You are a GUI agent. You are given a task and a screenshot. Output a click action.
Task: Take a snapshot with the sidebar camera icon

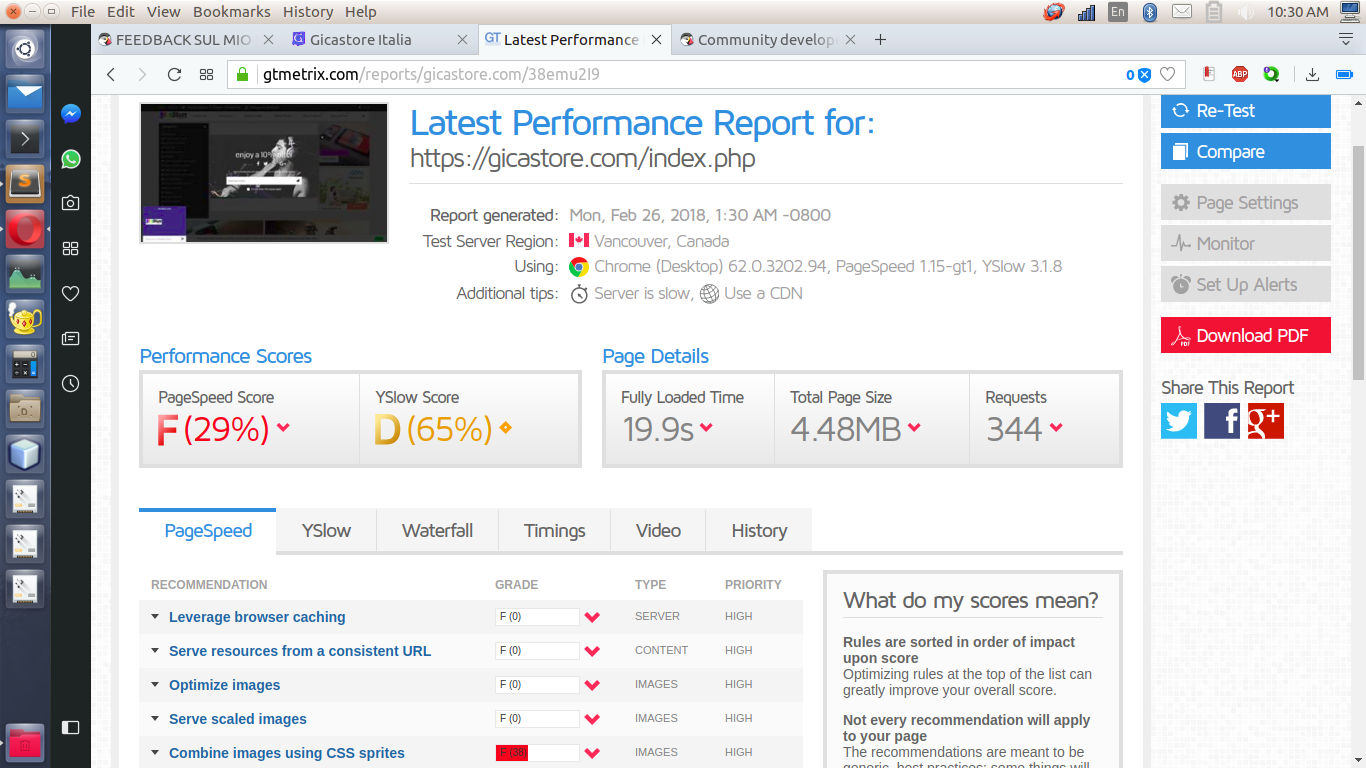(71, 203)
